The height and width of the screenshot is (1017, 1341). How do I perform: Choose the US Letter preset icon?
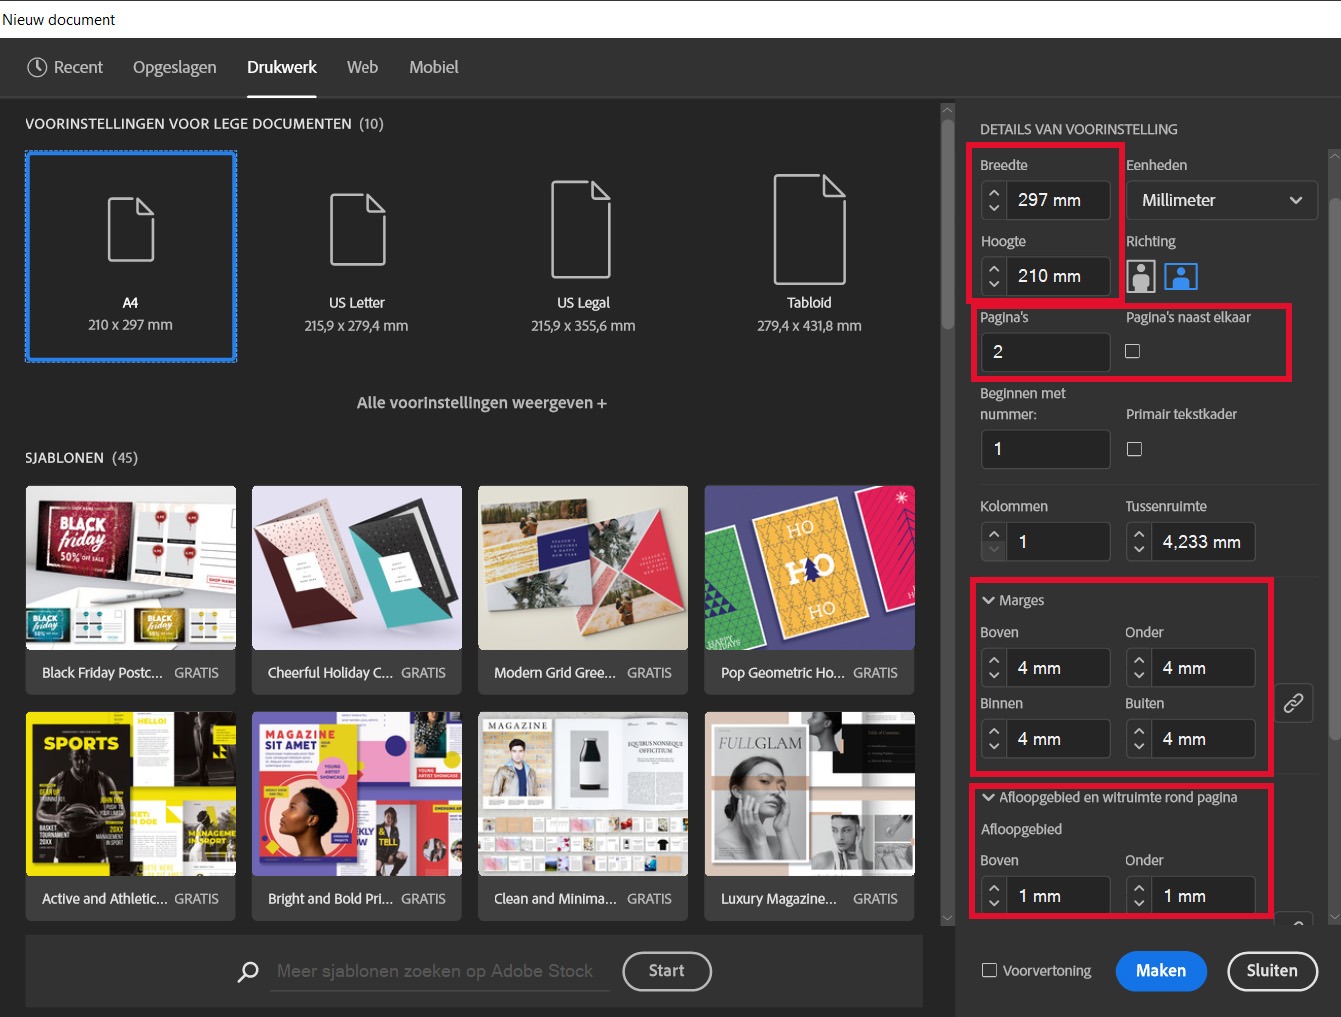point(357,230)
